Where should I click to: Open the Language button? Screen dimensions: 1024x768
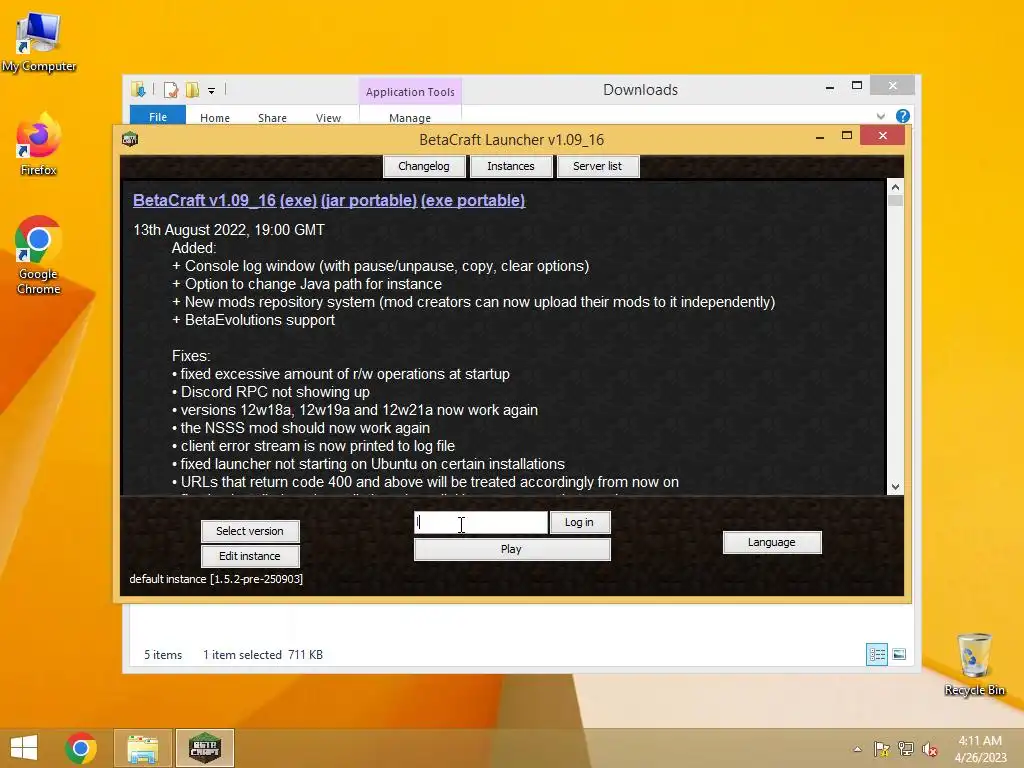[772, 542]
